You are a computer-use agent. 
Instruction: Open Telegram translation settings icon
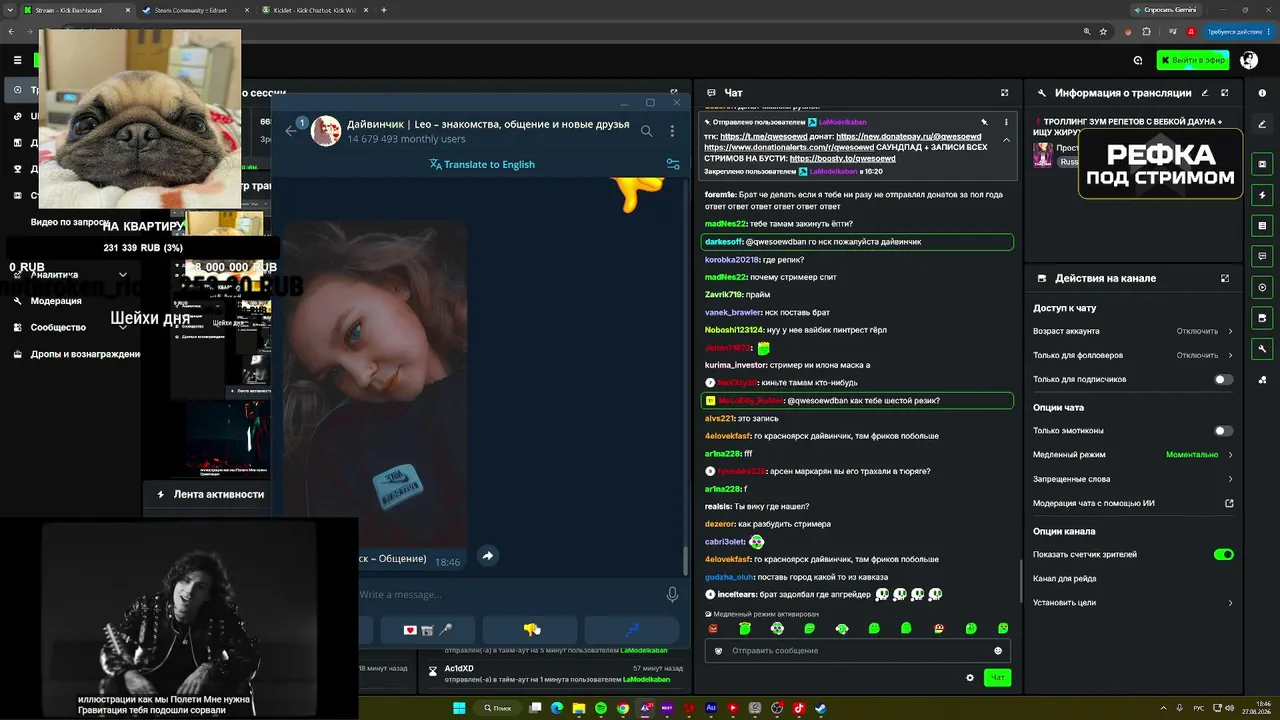coord(673,164)
